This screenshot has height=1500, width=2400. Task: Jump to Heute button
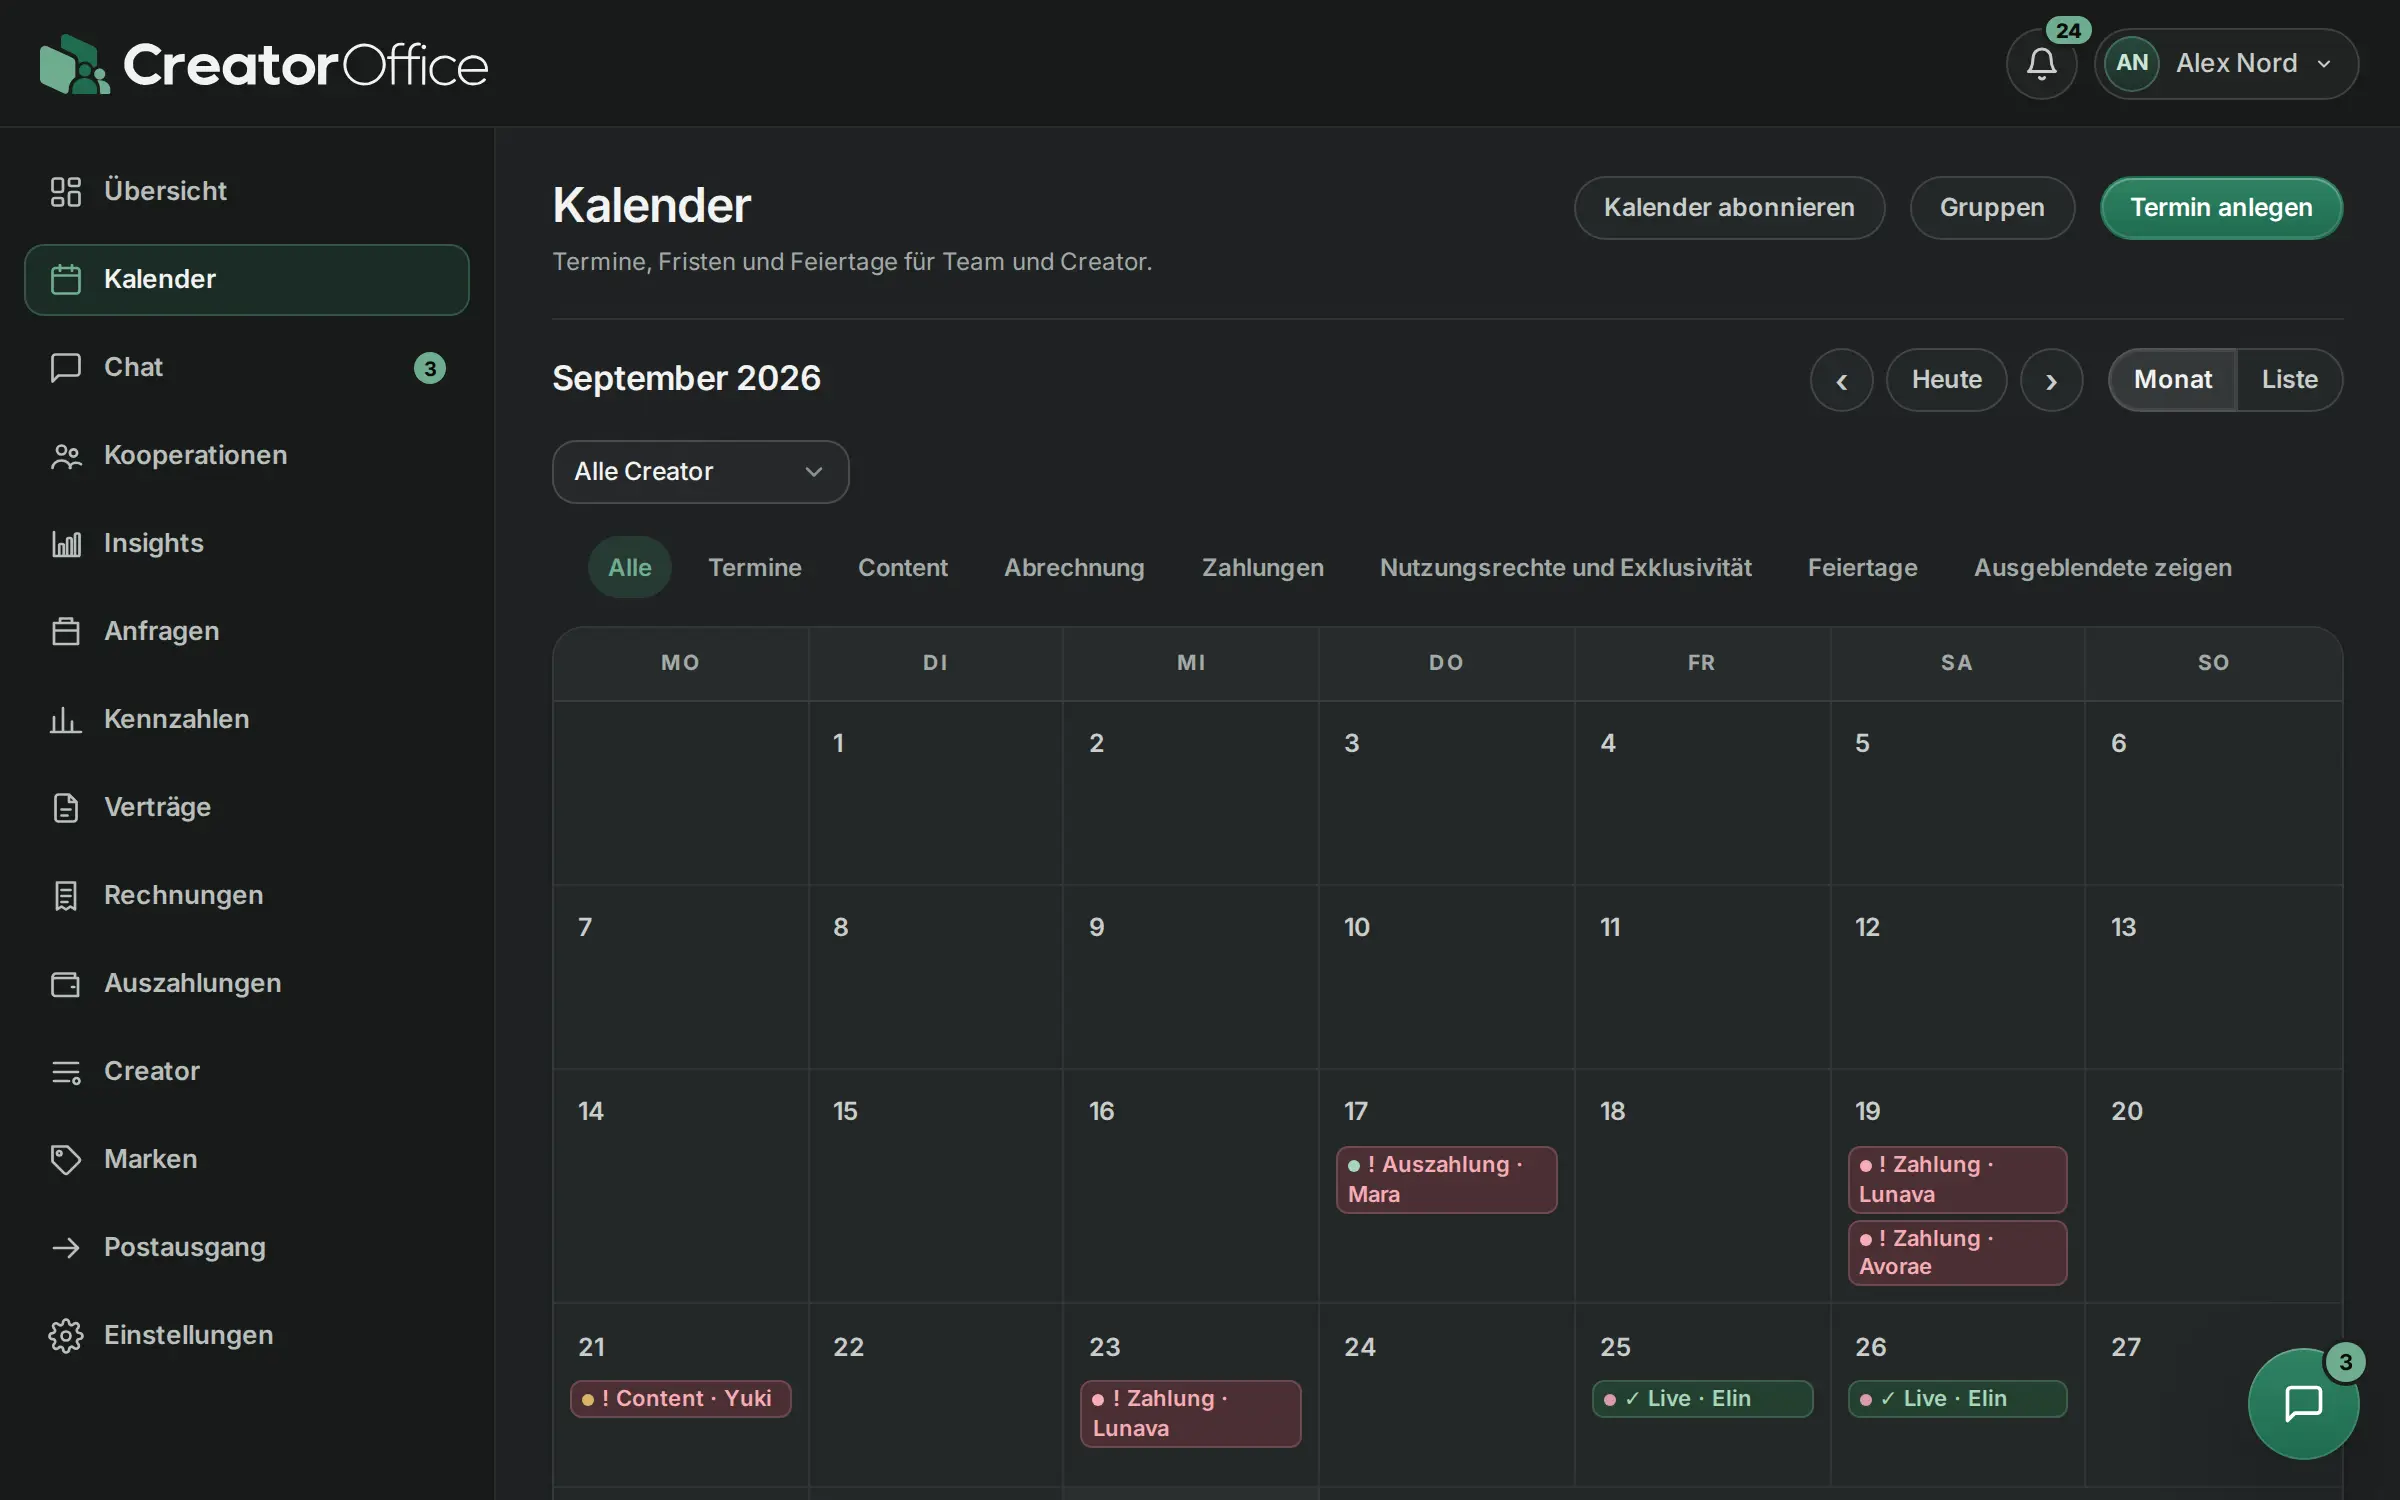coord(1946,380)
